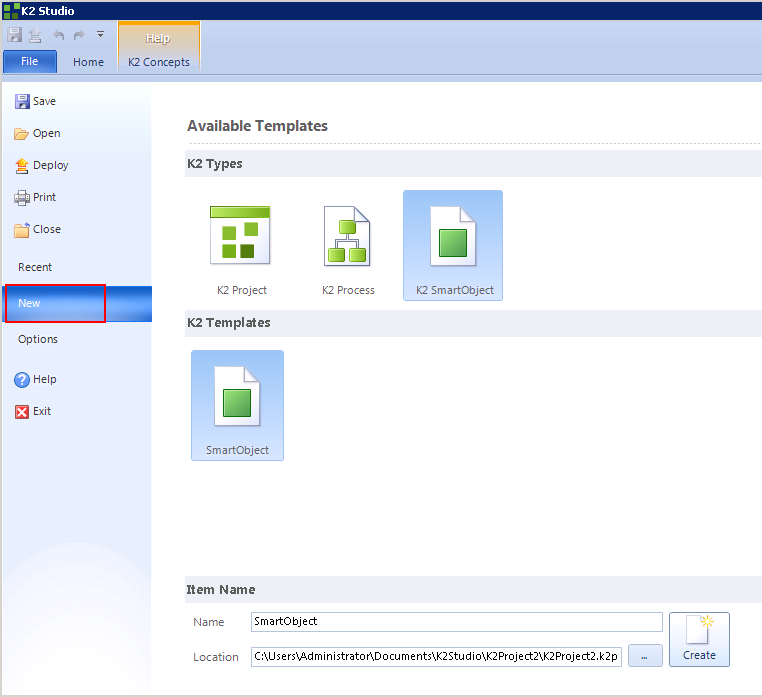The width and height of the screenshot is (762, 697).
Task: Switch to the K2 Concepts tab
Action: point(159,62)
